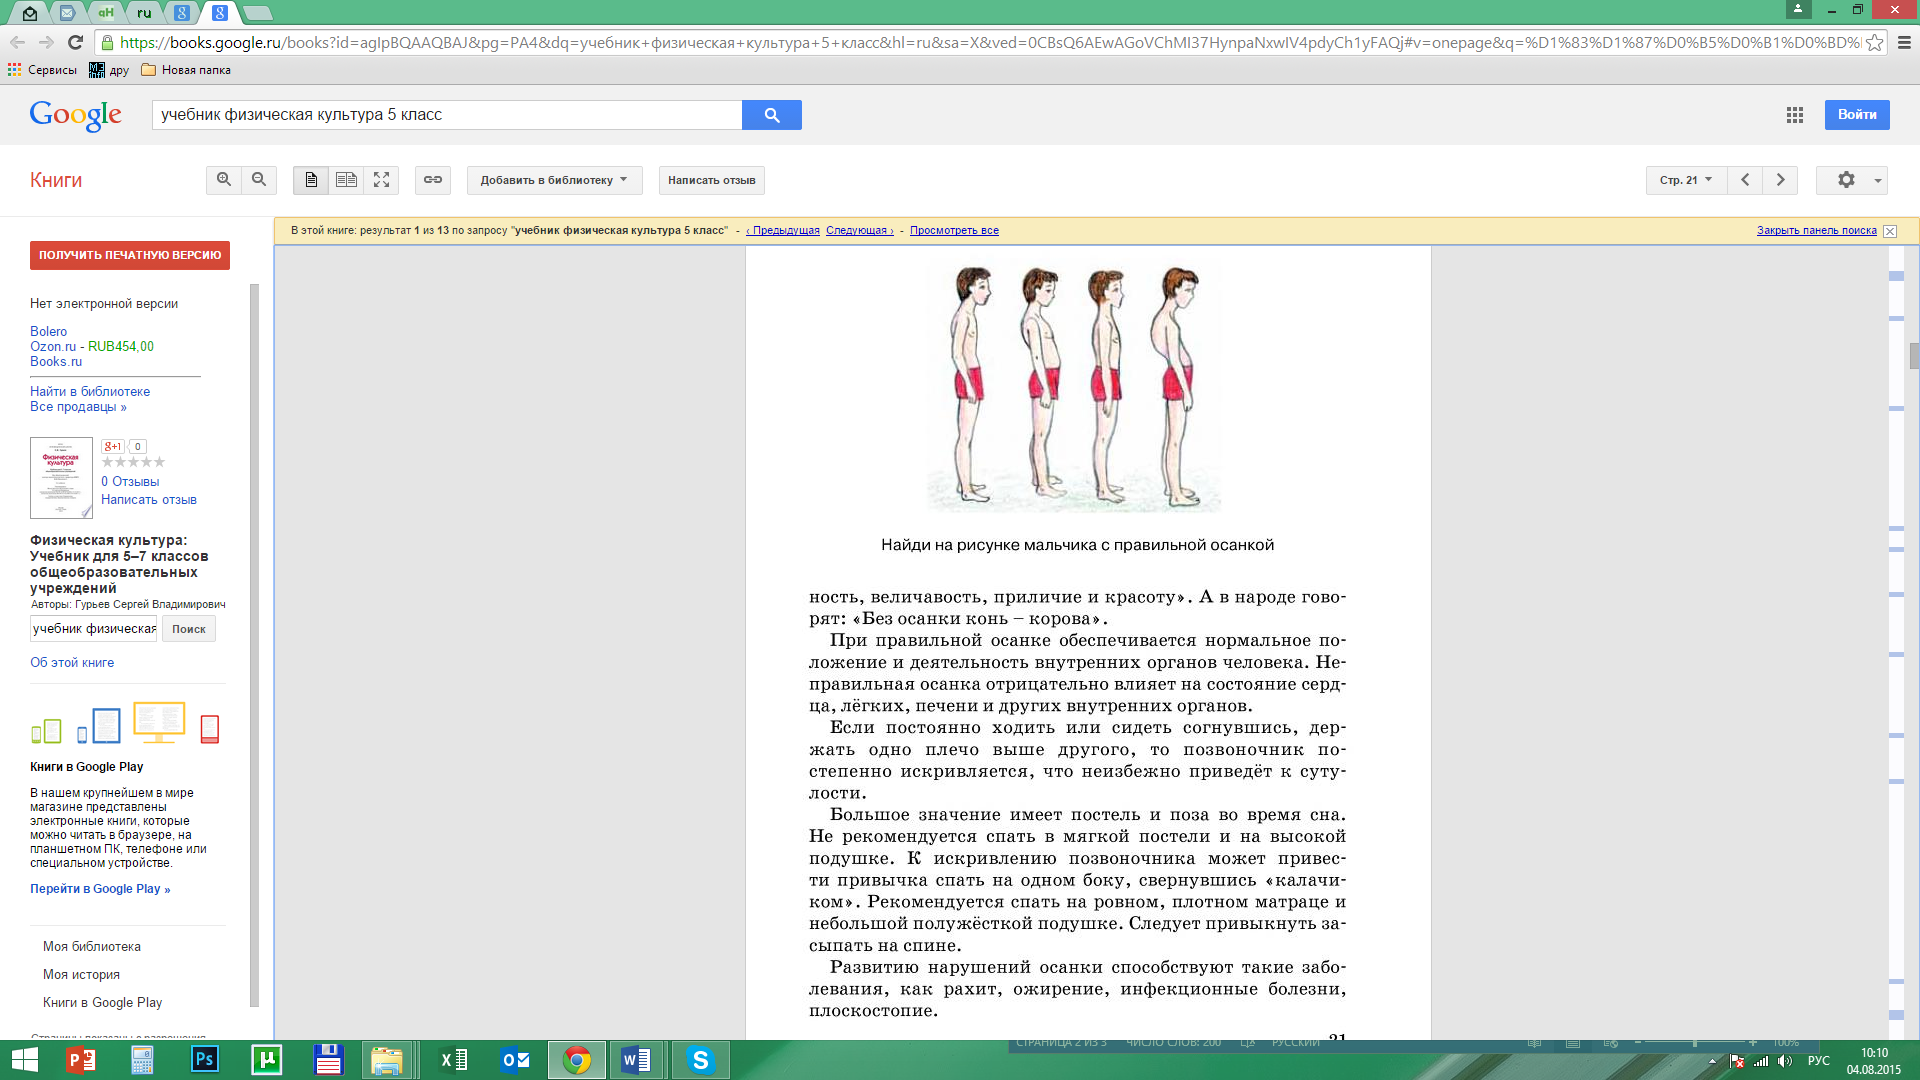Go to Предыдущая search result

(783, 230)
